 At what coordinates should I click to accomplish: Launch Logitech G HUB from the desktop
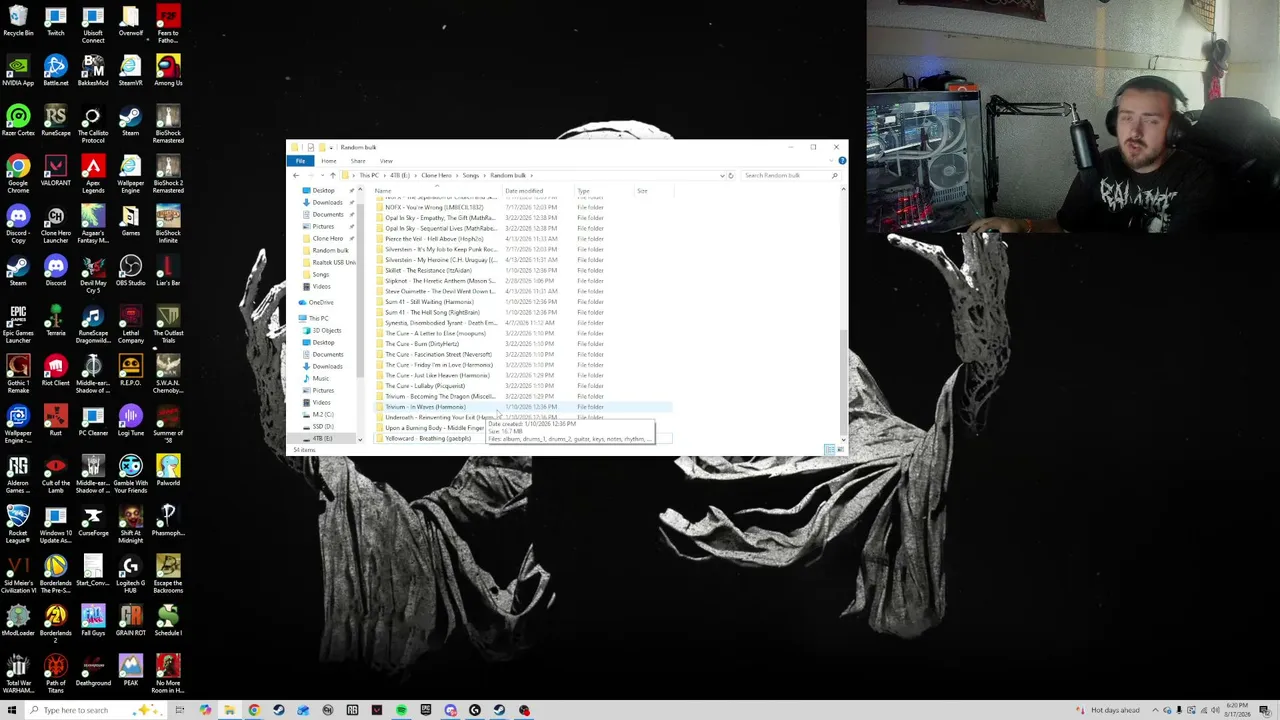[130, 574]
